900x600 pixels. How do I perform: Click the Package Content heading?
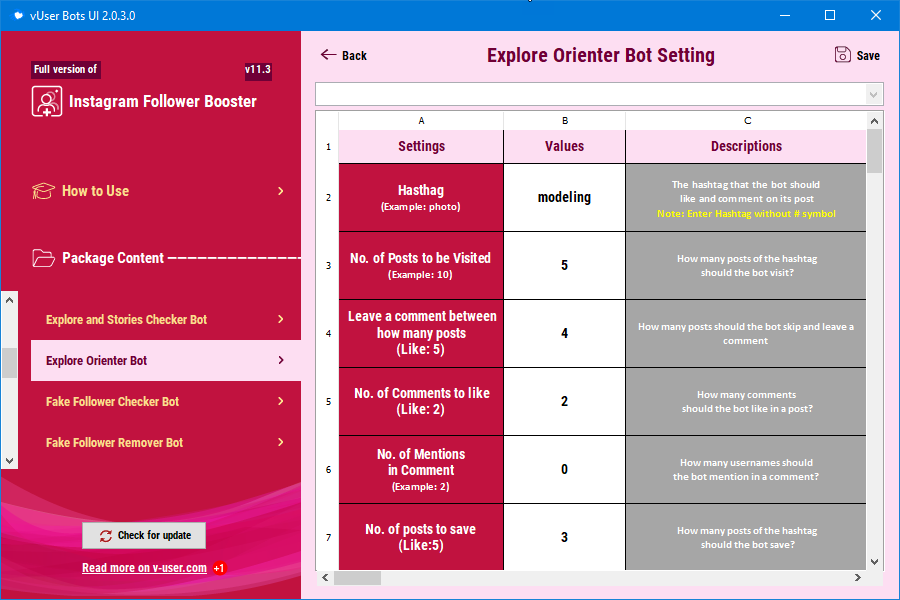tap(112, 258)
